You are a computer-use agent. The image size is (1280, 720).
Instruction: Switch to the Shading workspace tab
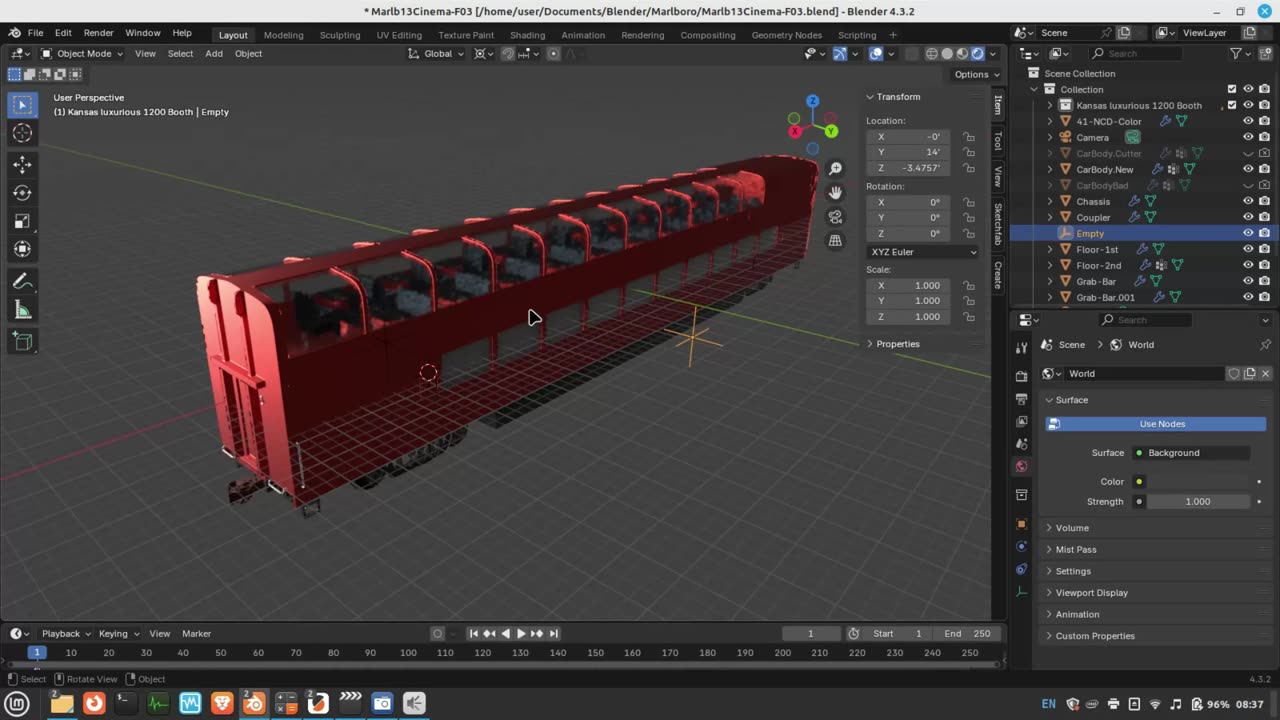pos(527,35)
